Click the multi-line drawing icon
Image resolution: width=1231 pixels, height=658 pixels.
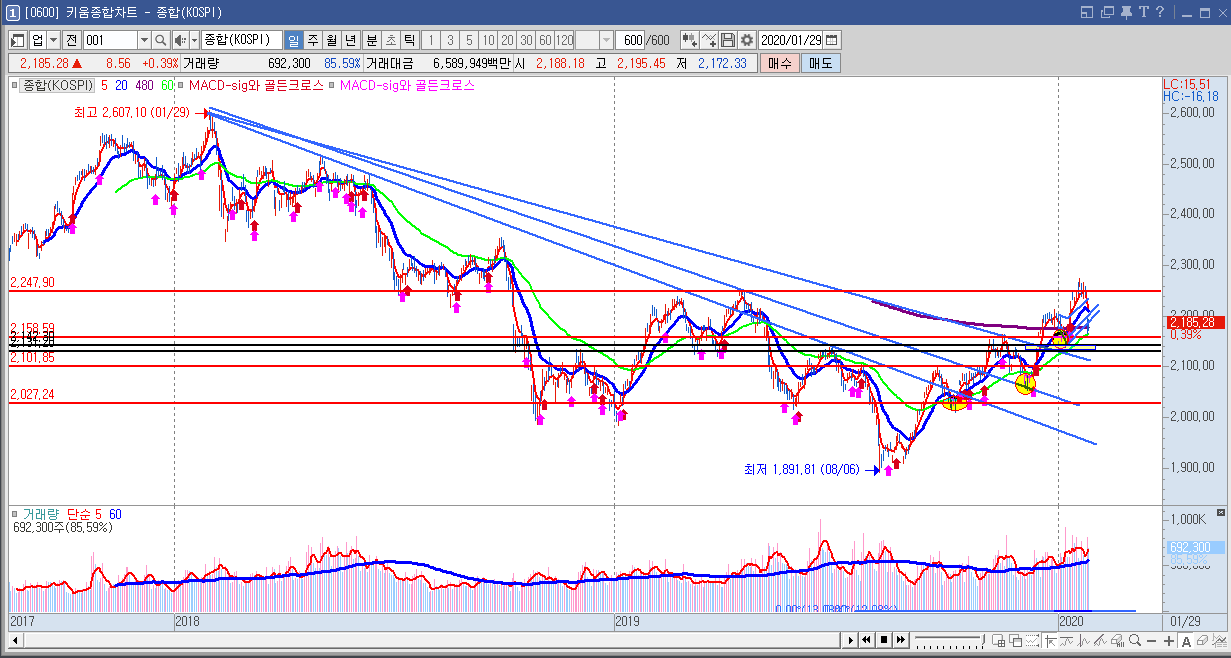[x=1100, y=640]
